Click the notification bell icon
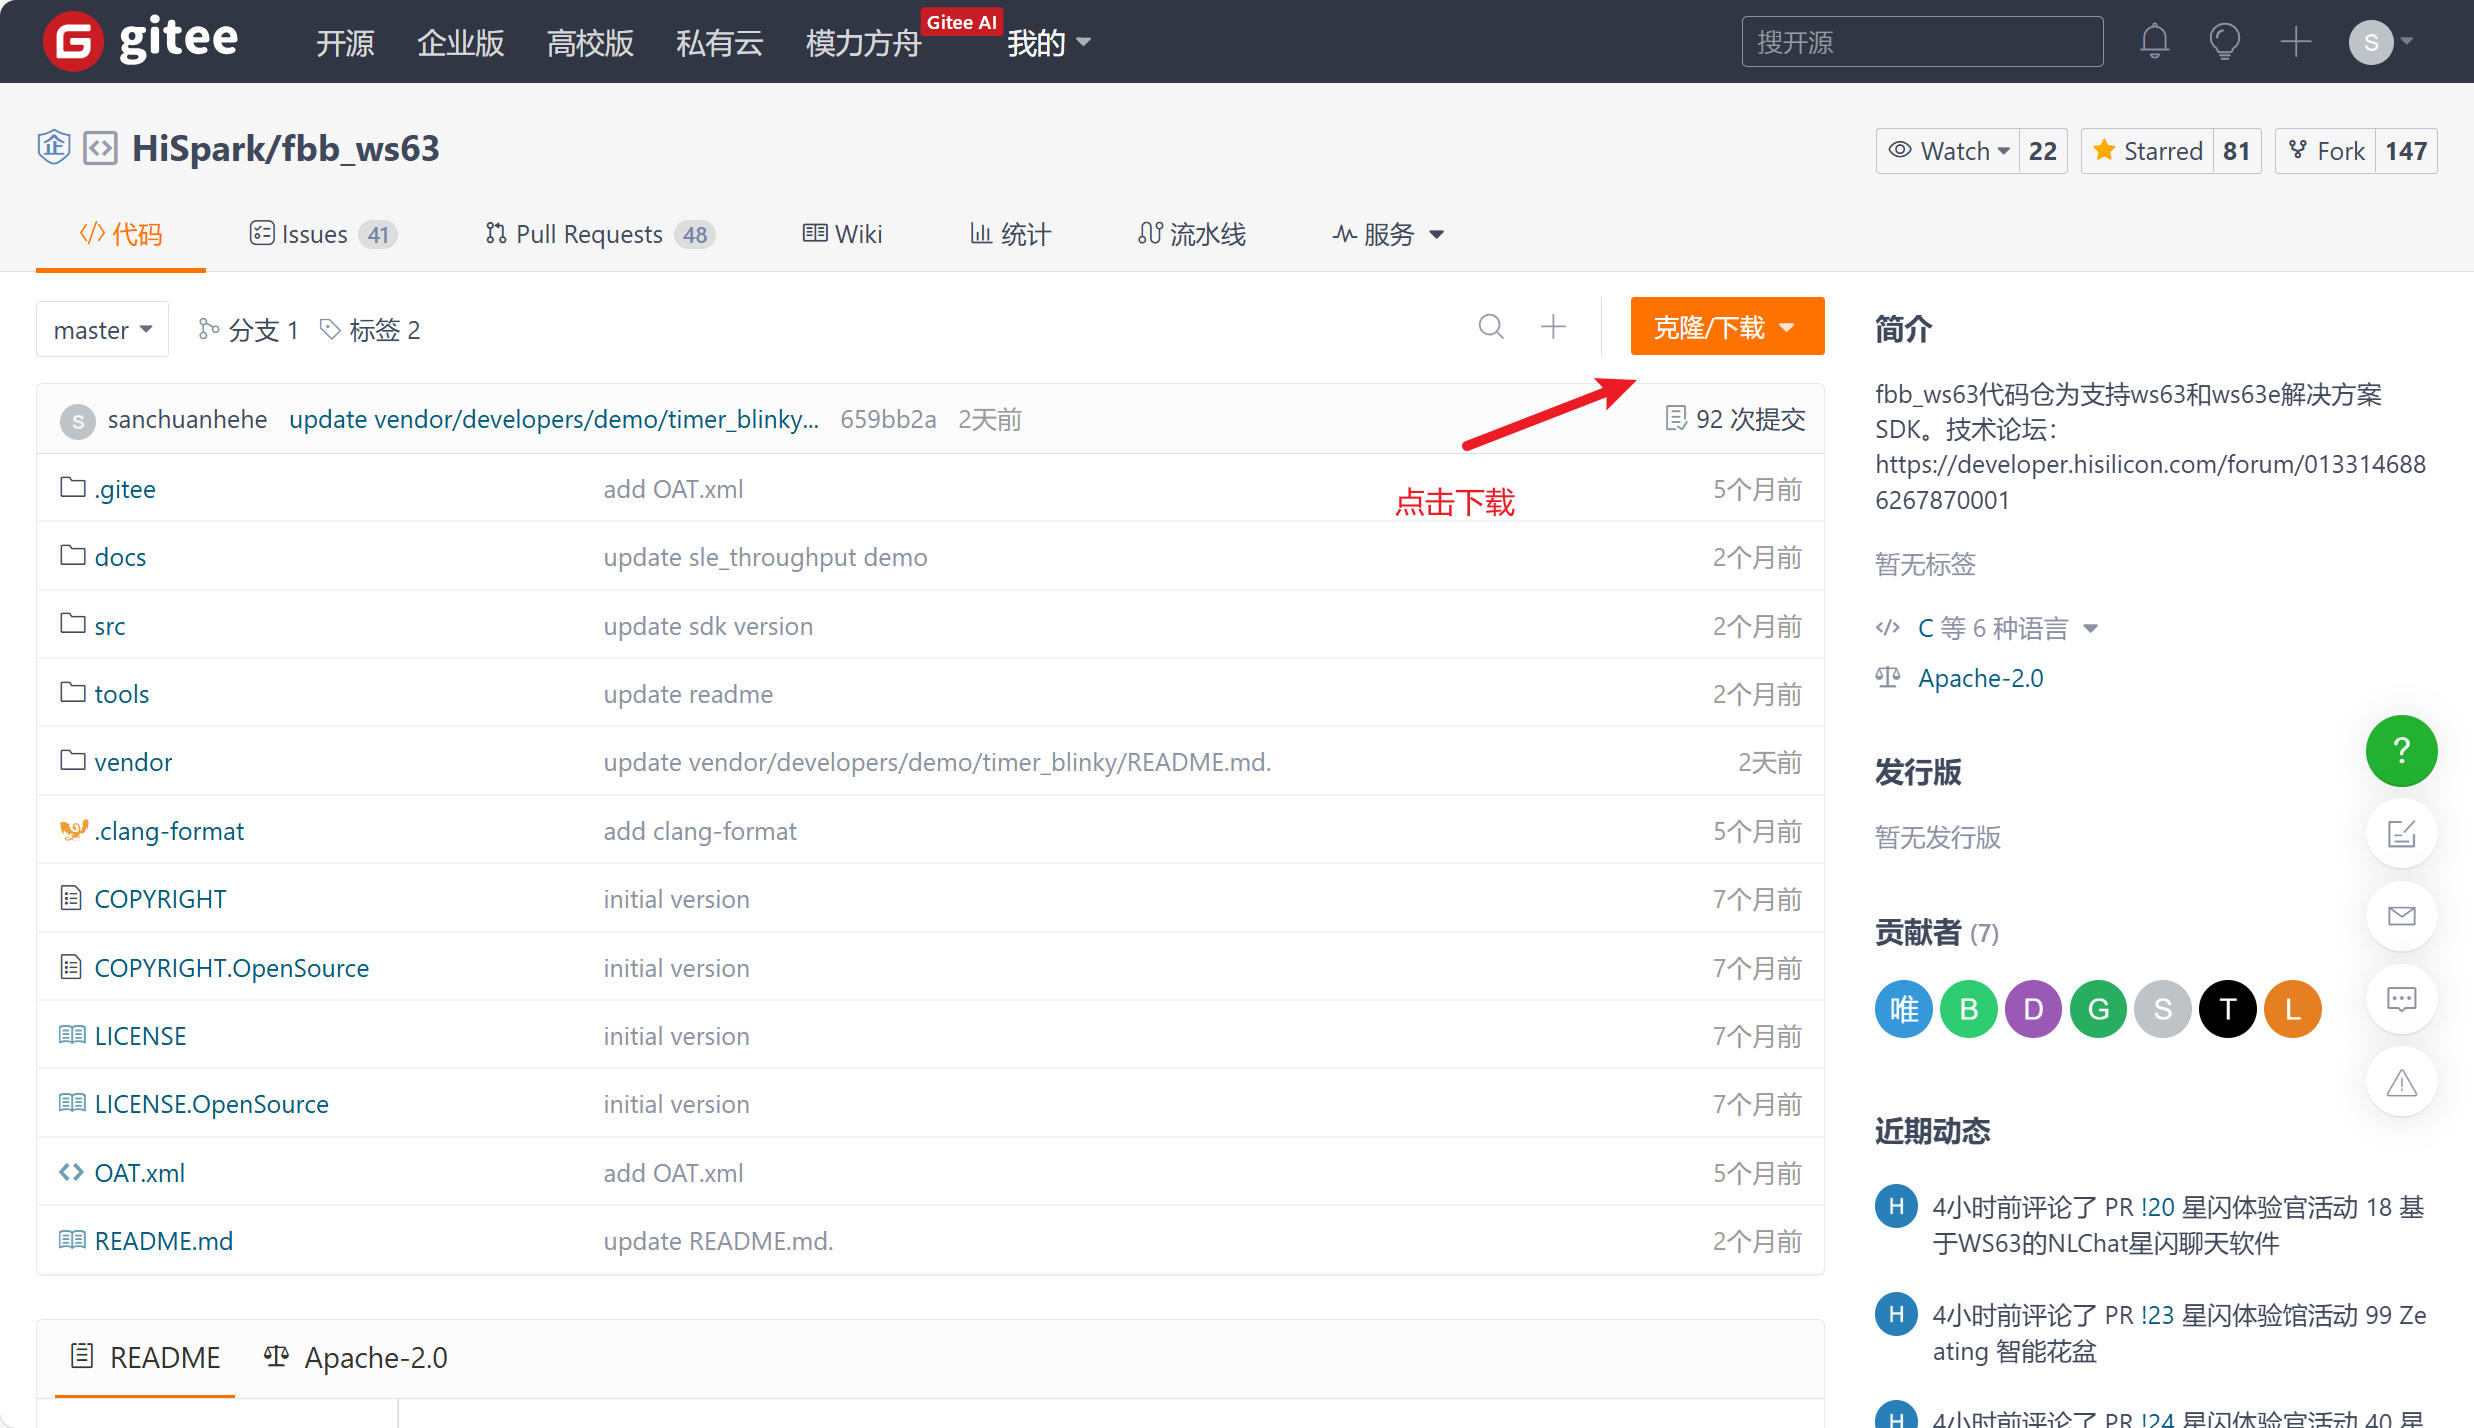The image size is (2474, 1428). (x=2154, y=42)
